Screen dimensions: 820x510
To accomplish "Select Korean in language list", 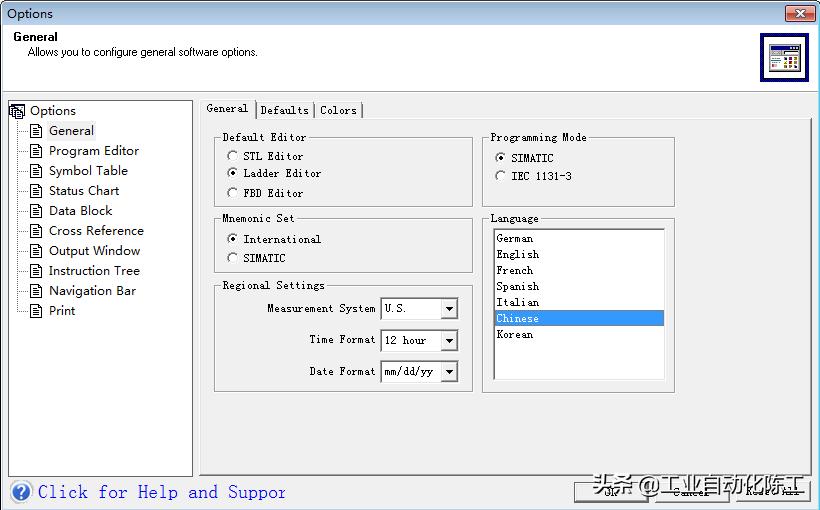I will coord(579,335).
